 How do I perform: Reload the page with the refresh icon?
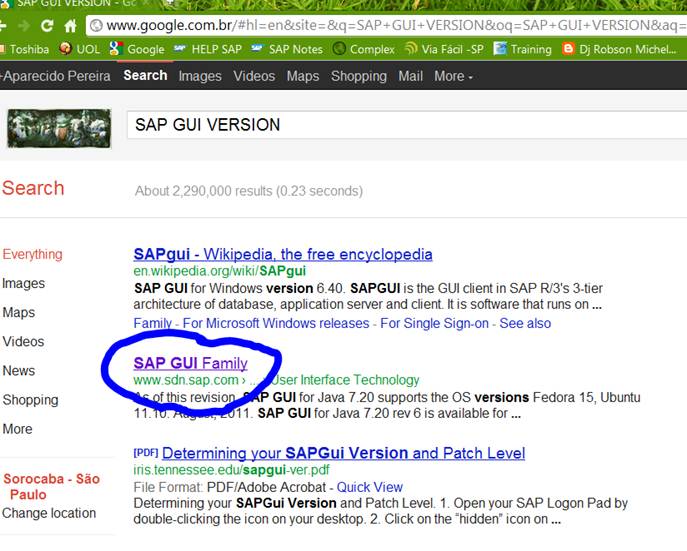[47, 26]
